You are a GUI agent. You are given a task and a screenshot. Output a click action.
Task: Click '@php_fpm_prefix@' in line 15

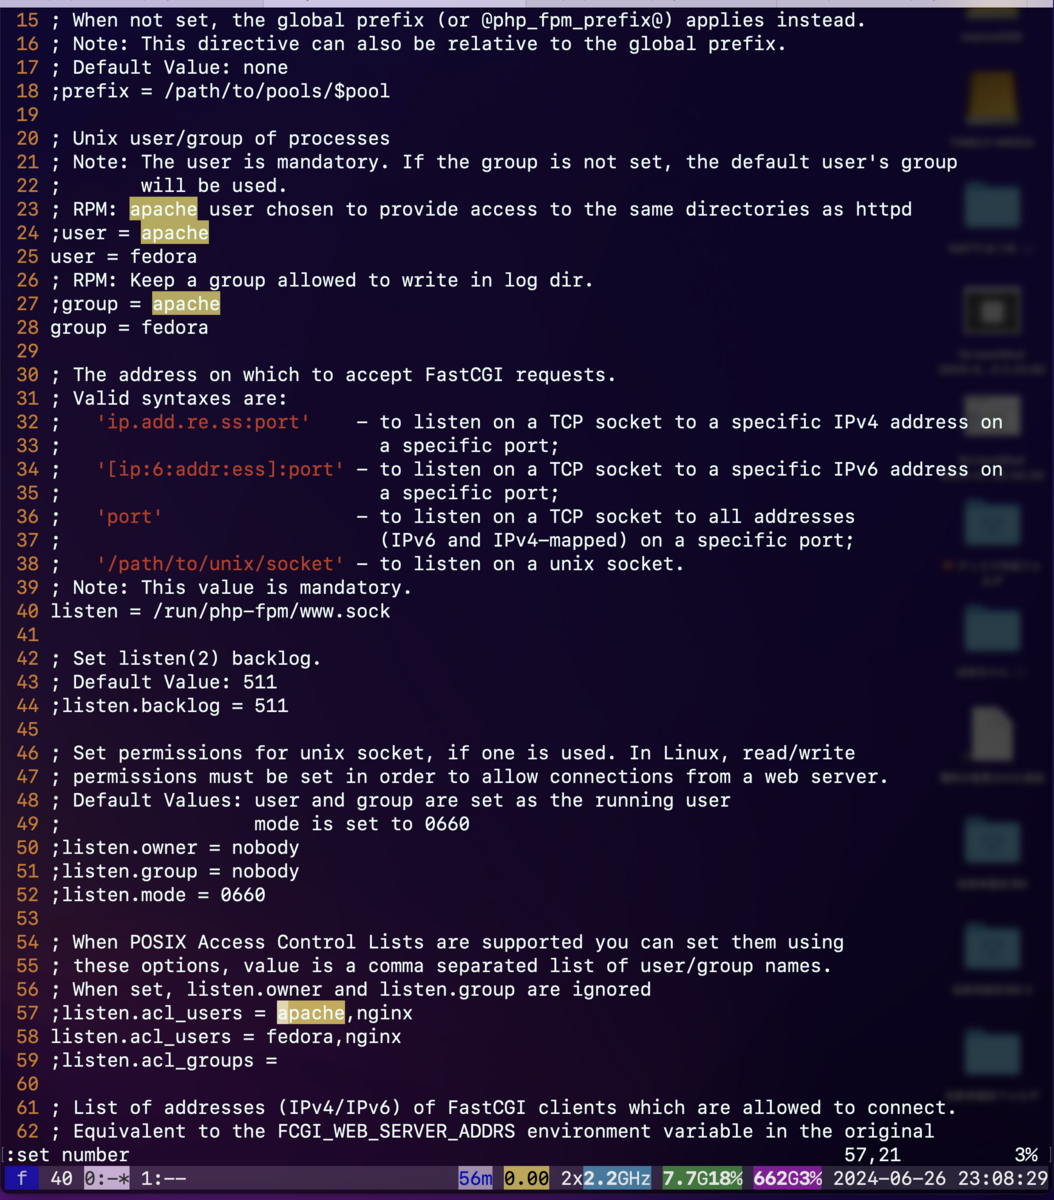pos(571,20)
